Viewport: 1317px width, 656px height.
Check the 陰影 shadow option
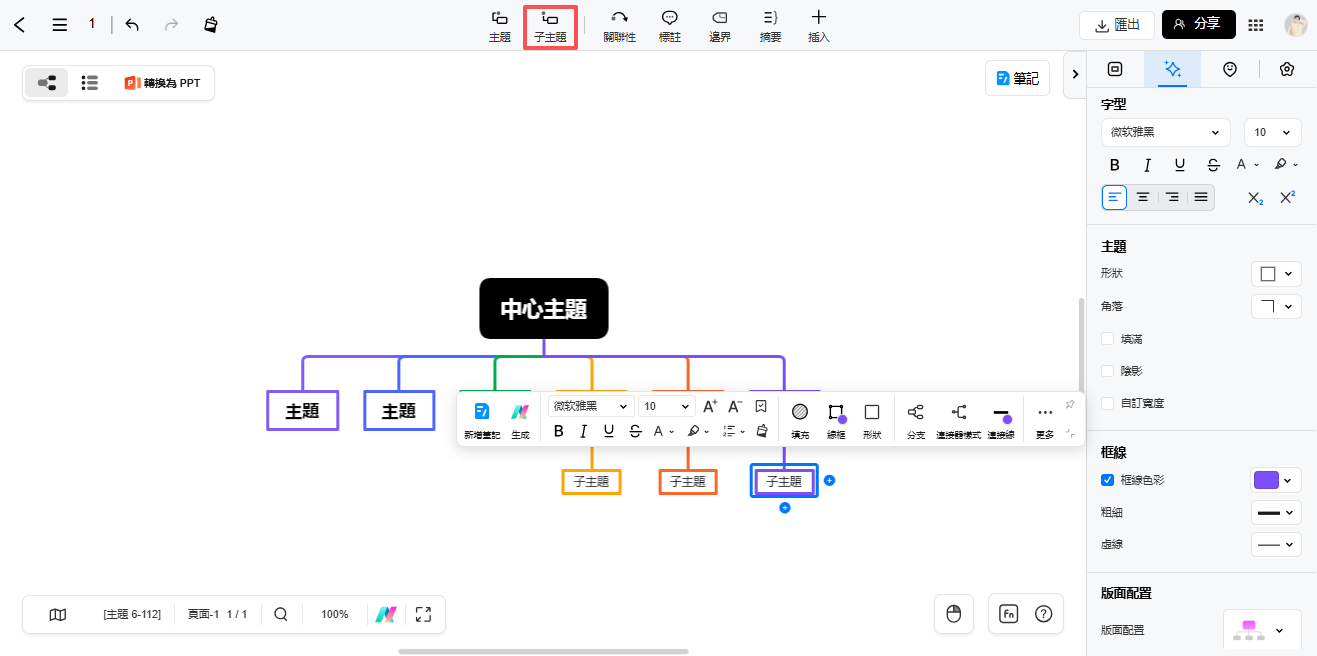[x=1107, y=370]
